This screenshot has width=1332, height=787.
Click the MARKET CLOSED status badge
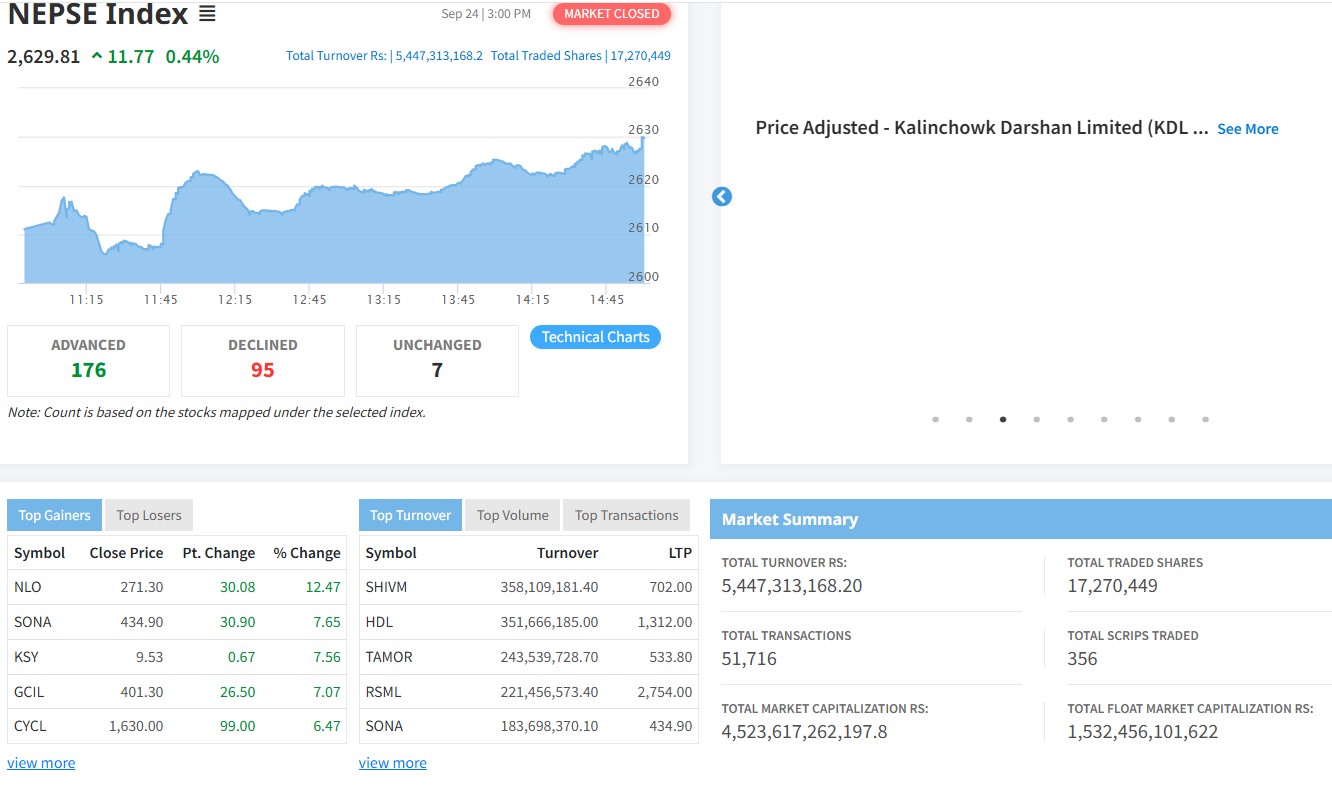612,14
